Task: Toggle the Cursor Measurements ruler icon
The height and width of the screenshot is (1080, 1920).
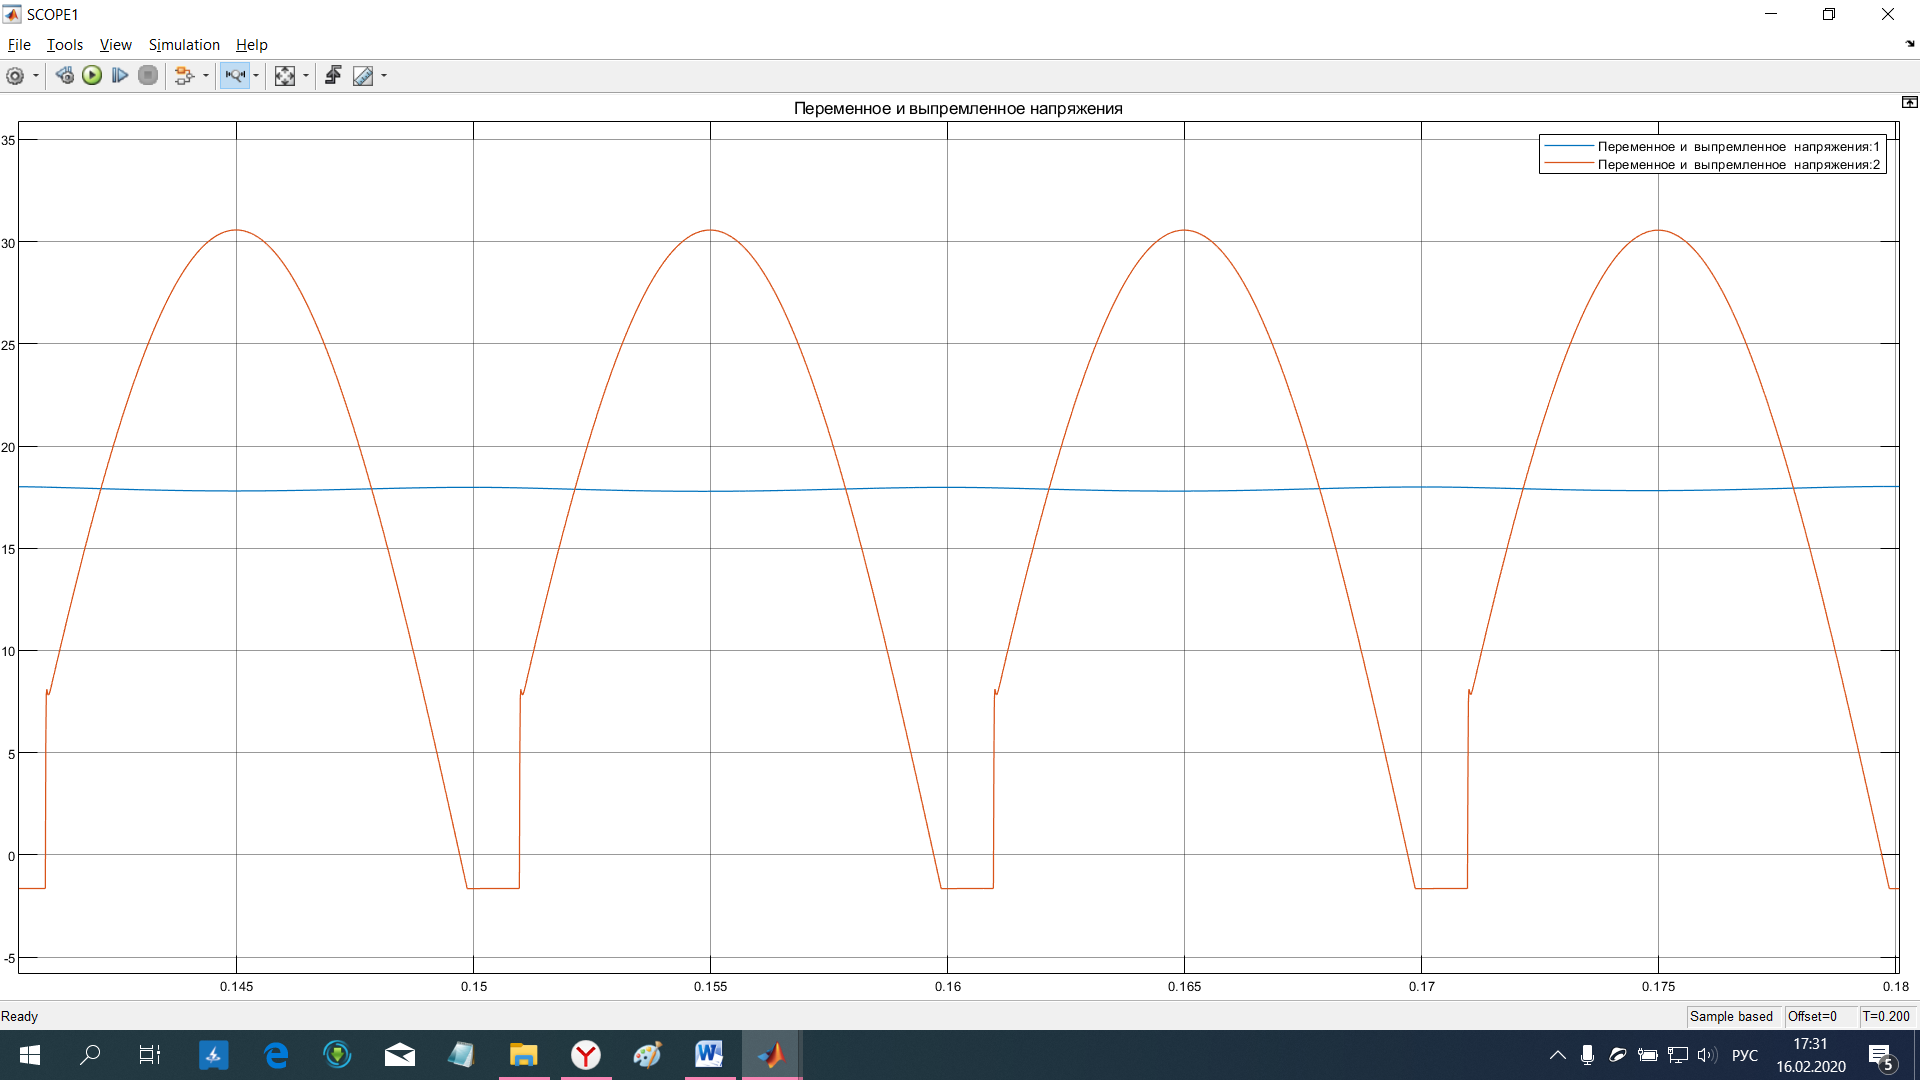Action: pos(363,76)
